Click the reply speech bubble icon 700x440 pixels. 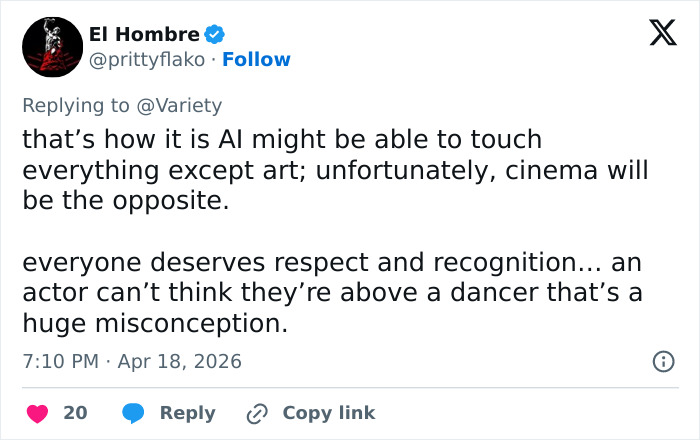click(x=133, y=412)
